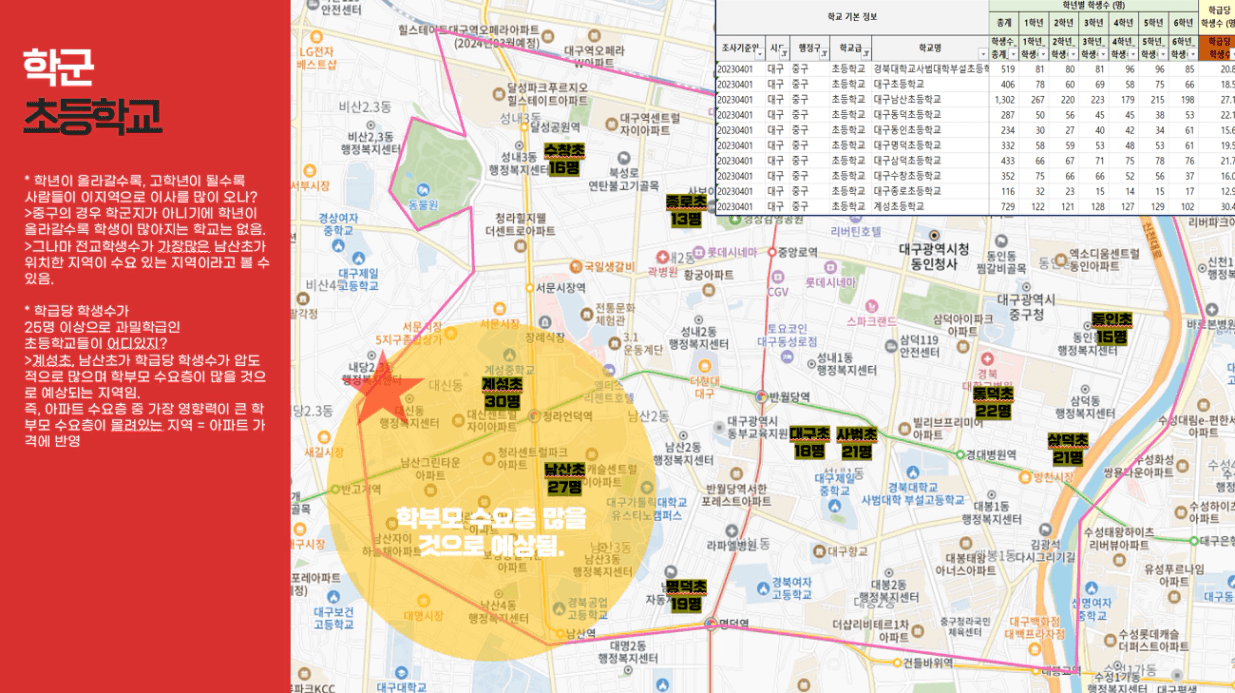Click the 남산초 27명 map label
The width and height of the screenshot is (1235, 693).
(564, 479)
